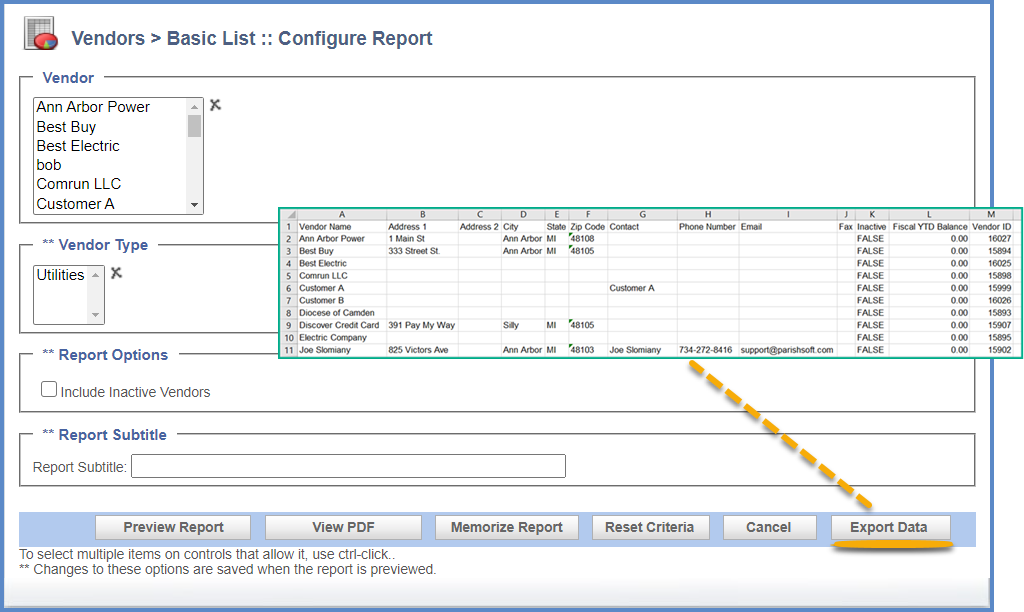Click the Report Subtitle input field
1024x612 pixels.
tap(348, 466)
